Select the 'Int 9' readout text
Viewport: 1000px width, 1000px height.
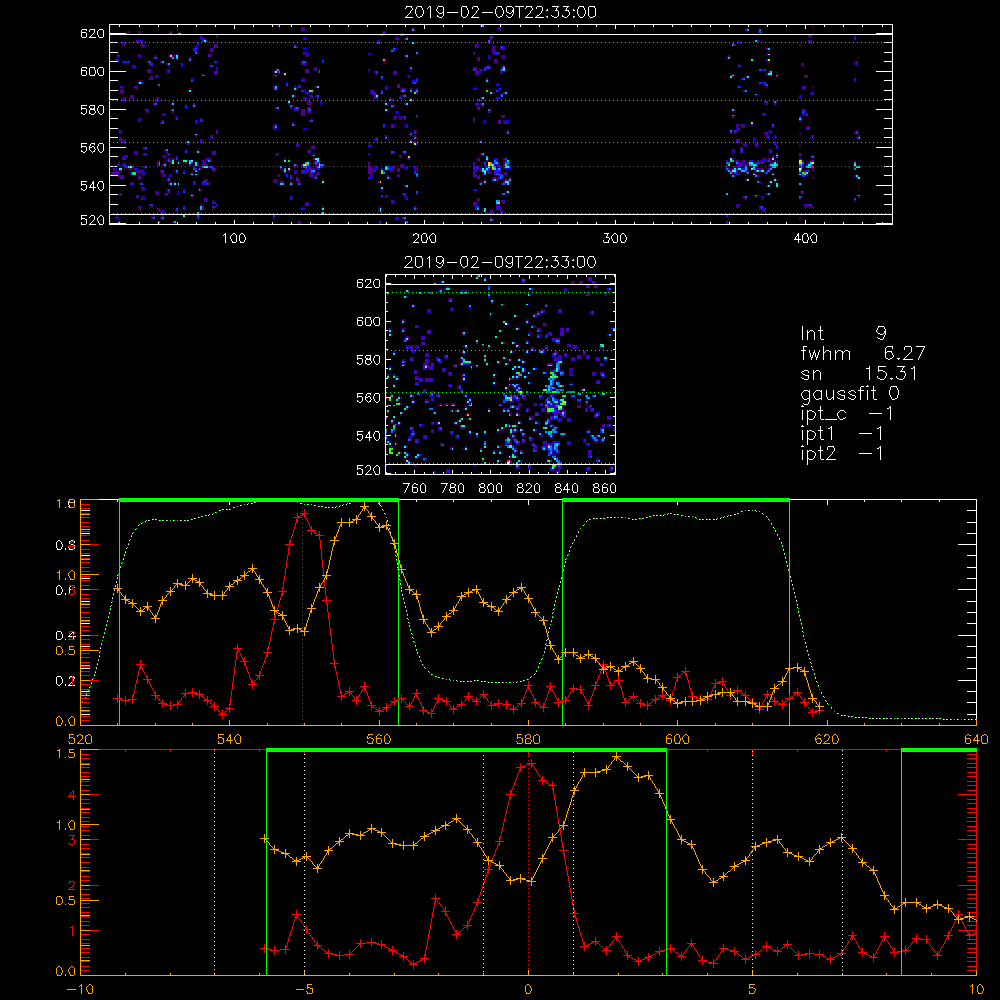[843, 334]
